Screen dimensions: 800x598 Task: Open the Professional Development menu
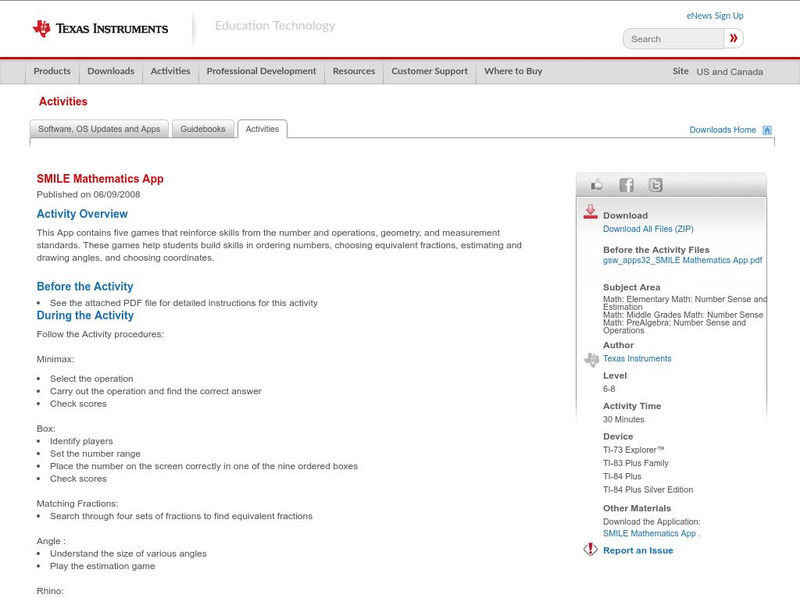pos(261,72)
